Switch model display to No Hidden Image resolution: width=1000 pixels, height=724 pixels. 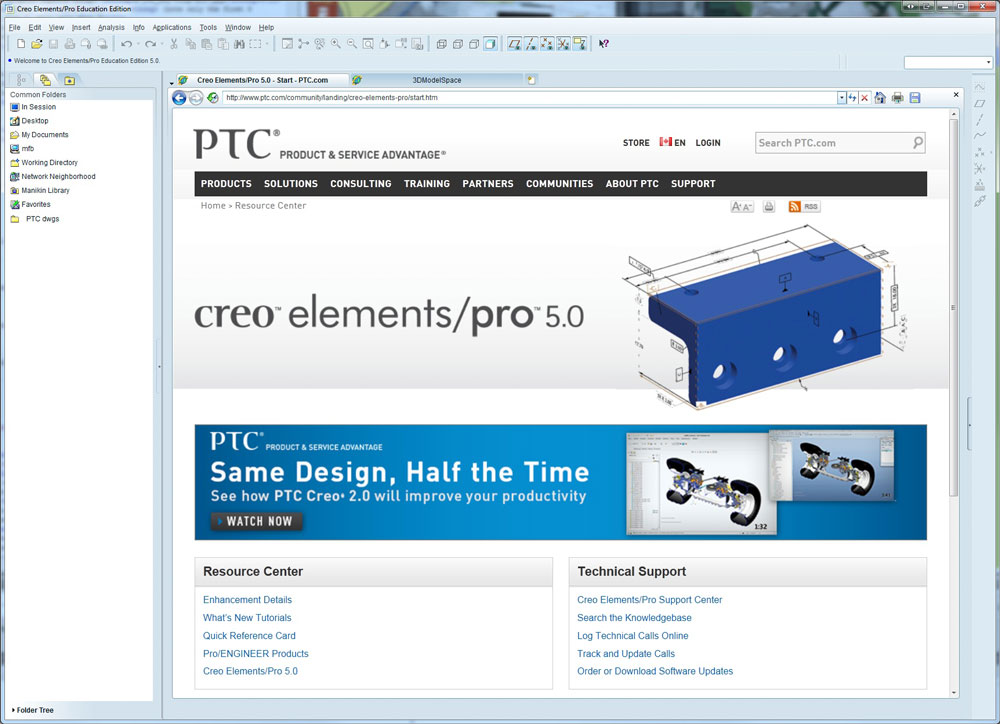click(474, 44)
